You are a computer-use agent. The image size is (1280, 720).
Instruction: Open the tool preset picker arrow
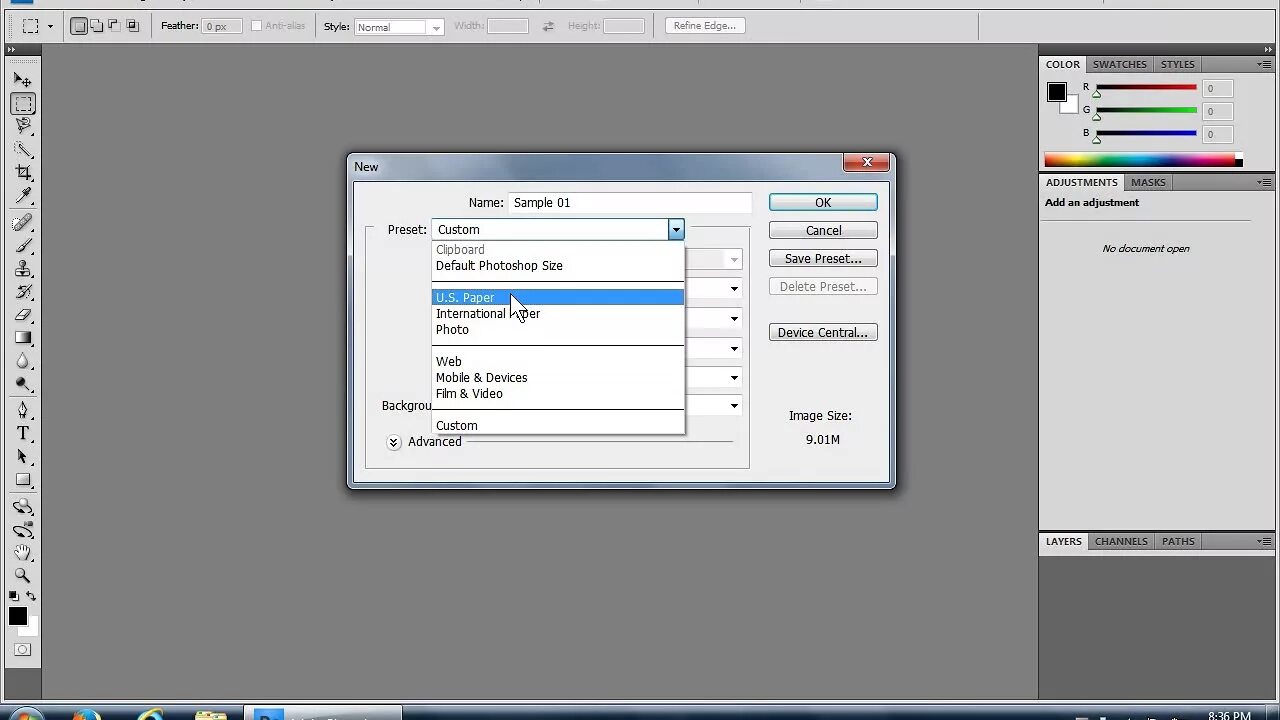50,27
